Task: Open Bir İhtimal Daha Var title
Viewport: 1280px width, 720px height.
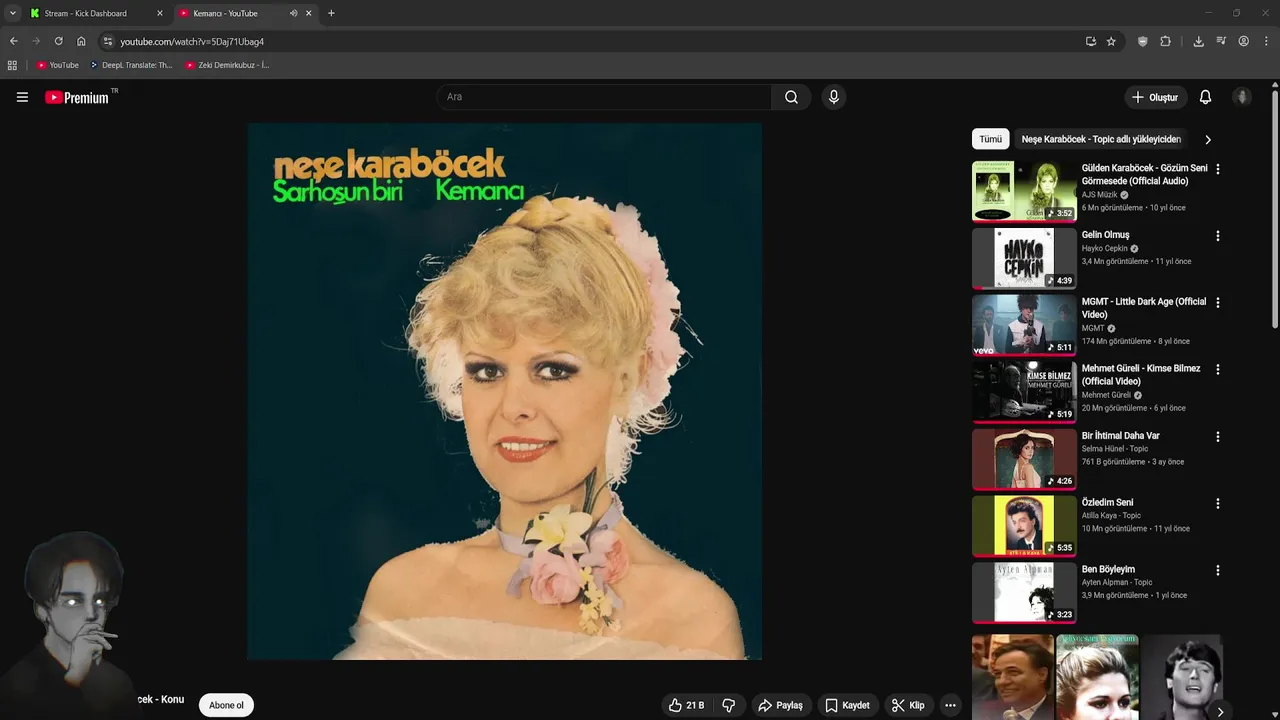Action: [x=1121, y=436]
